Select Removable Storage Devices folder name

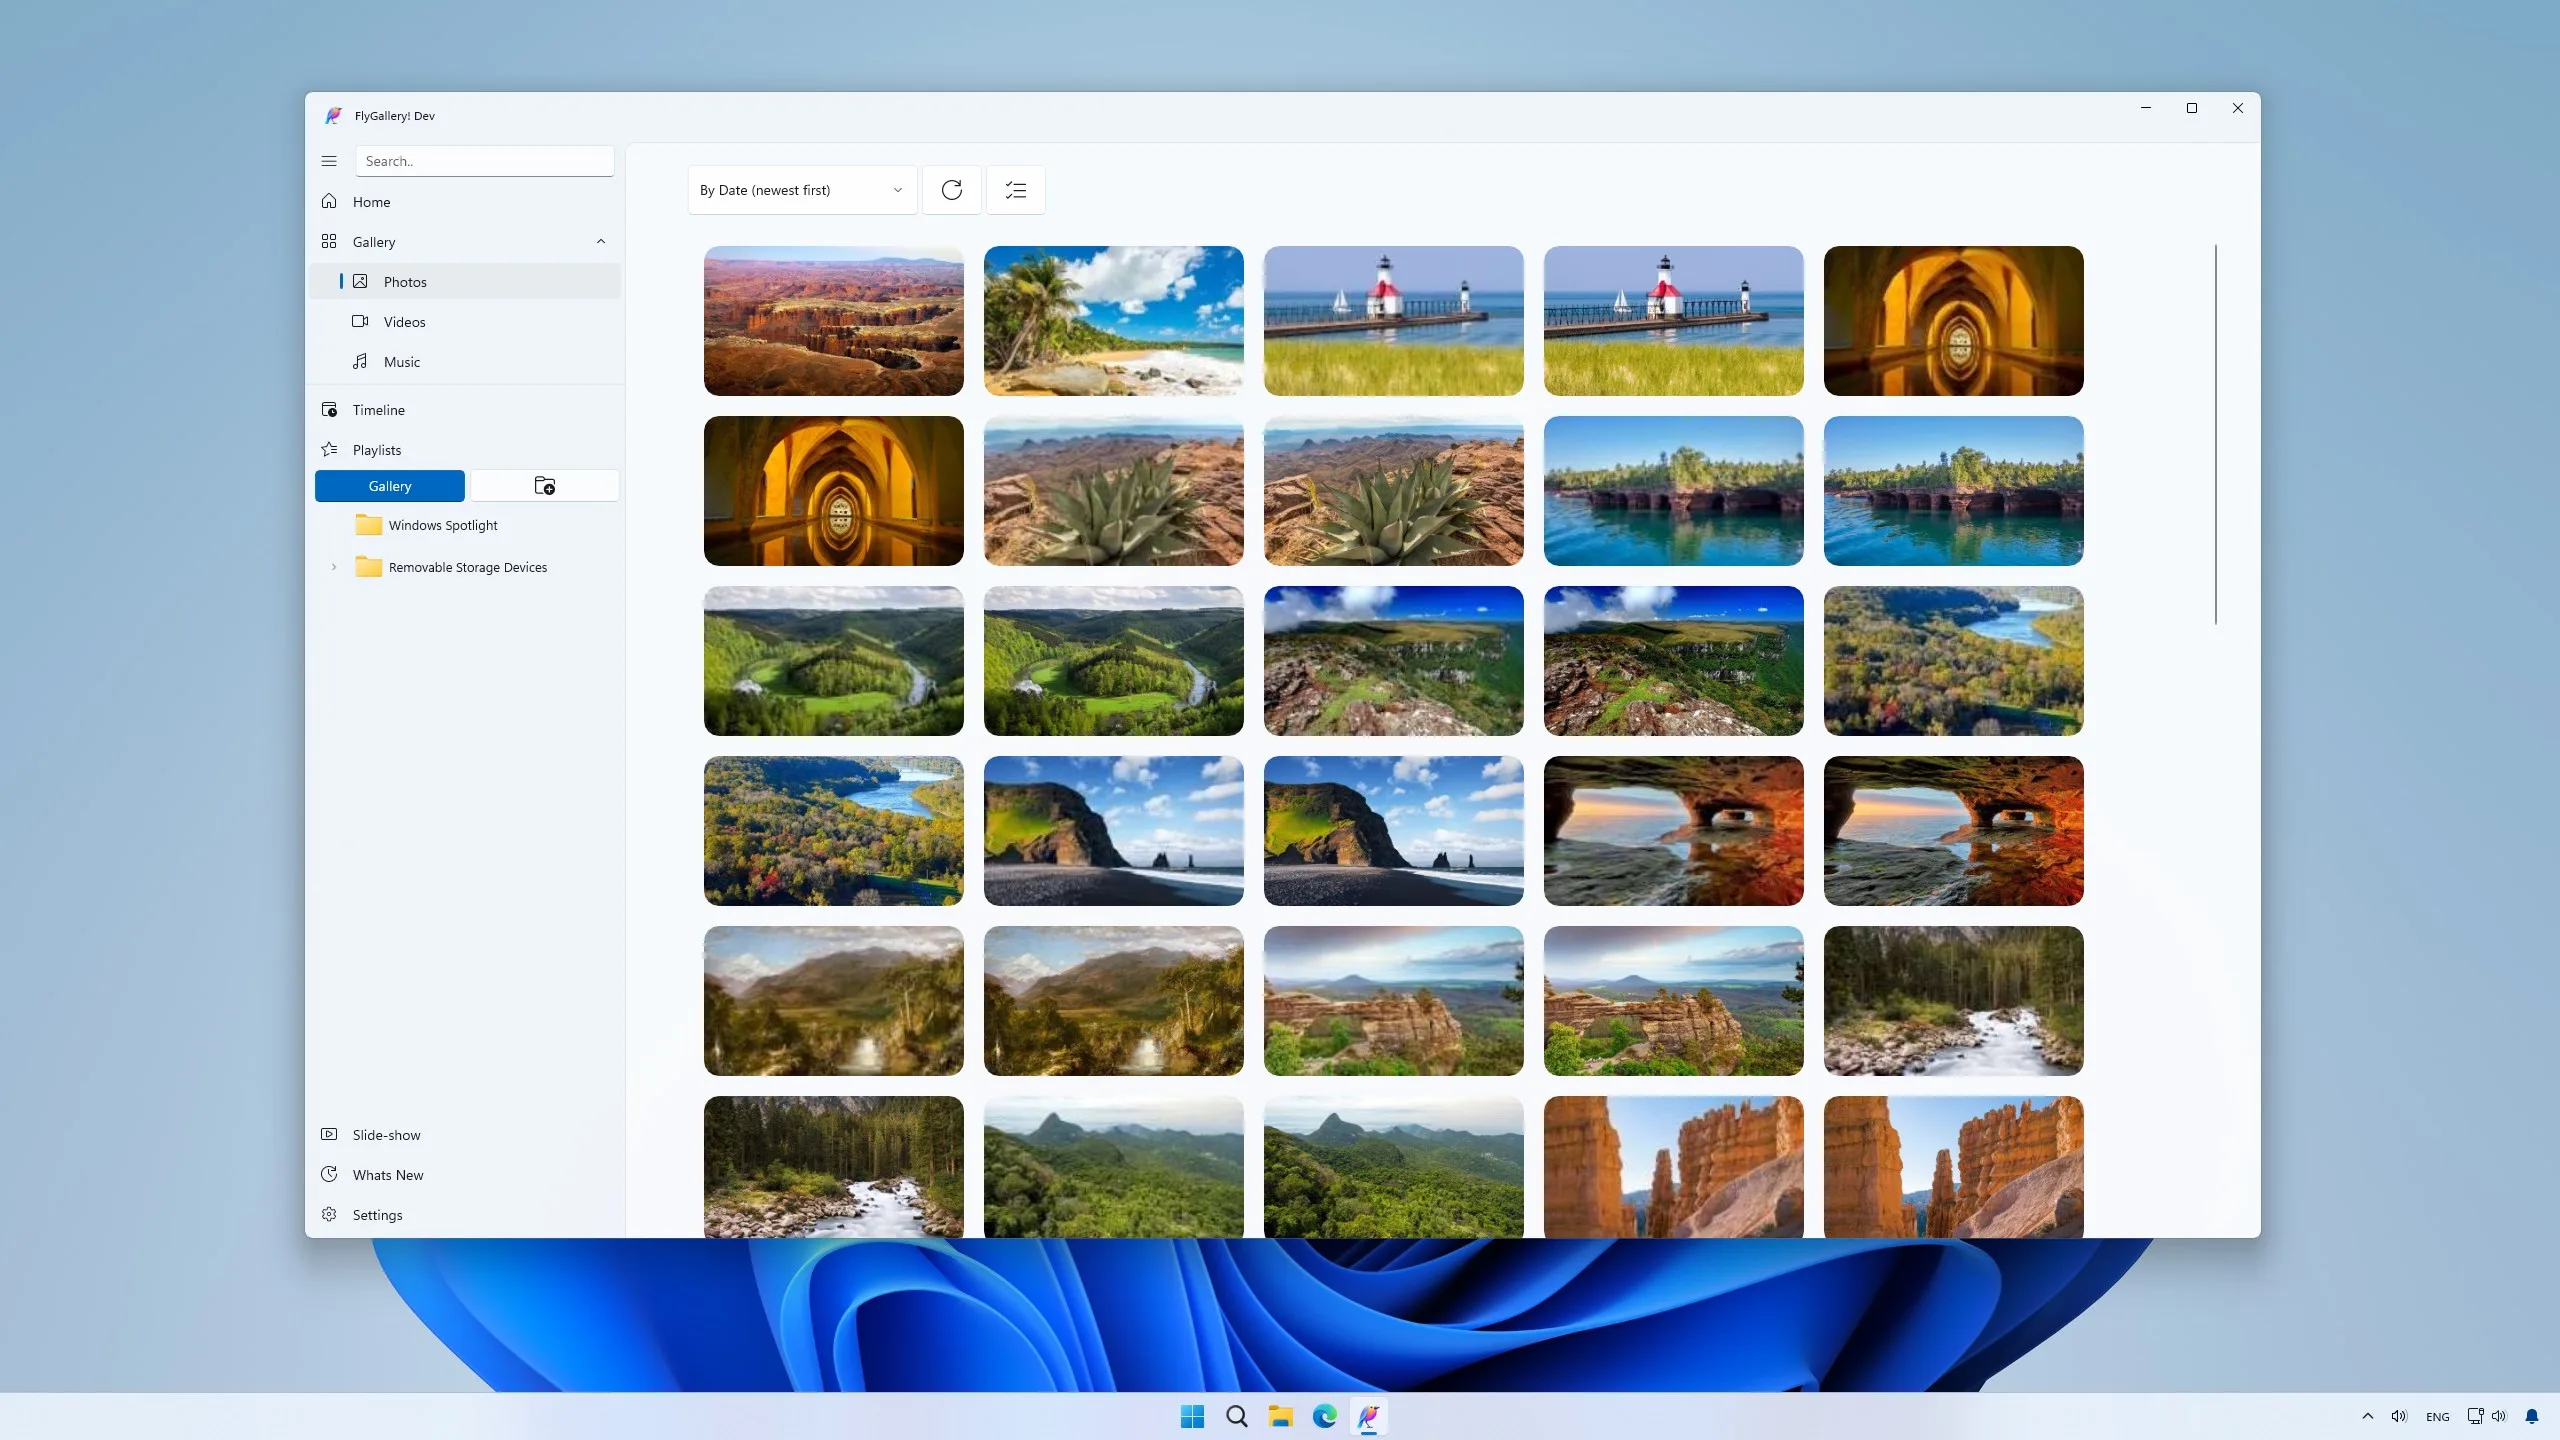click(468, 567)
